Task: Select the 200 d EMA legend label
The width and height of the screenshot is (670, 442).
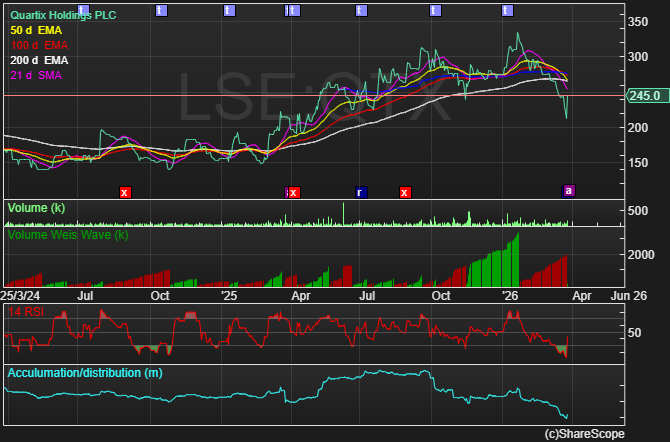Action: click(40, 62)
